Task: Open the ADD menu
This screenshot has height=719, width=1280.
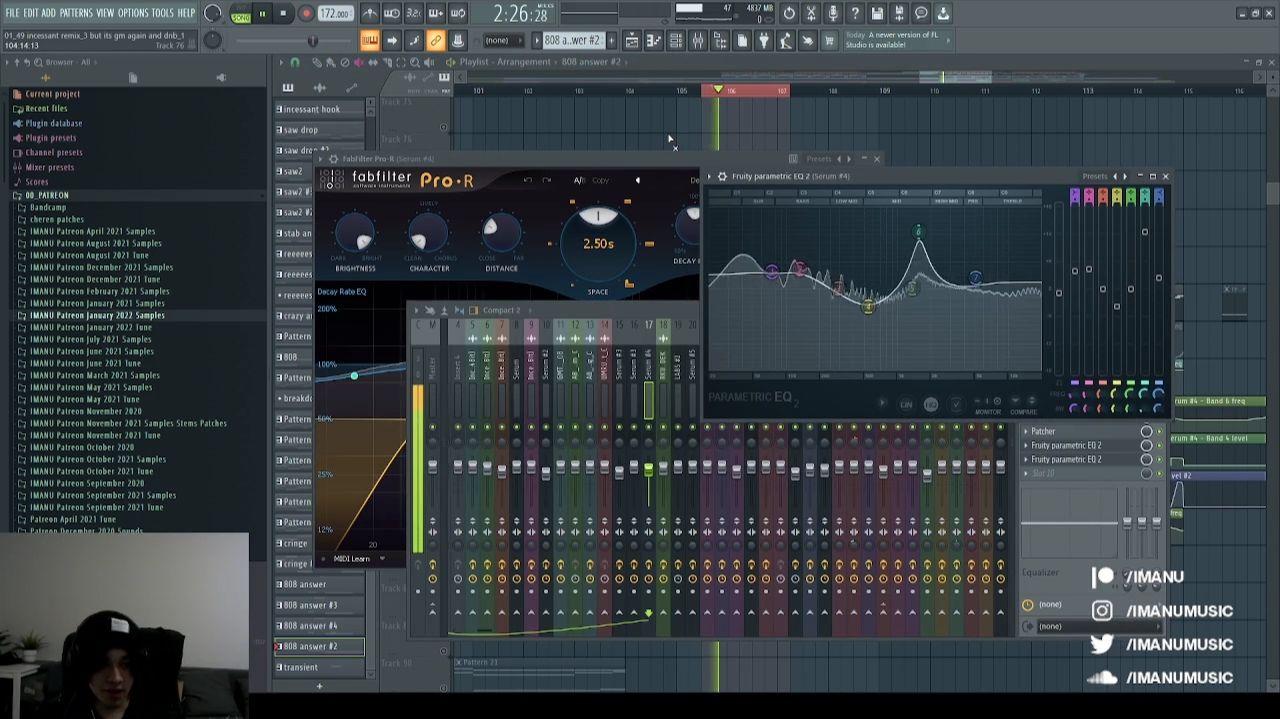Action: (x=49, y=13)
